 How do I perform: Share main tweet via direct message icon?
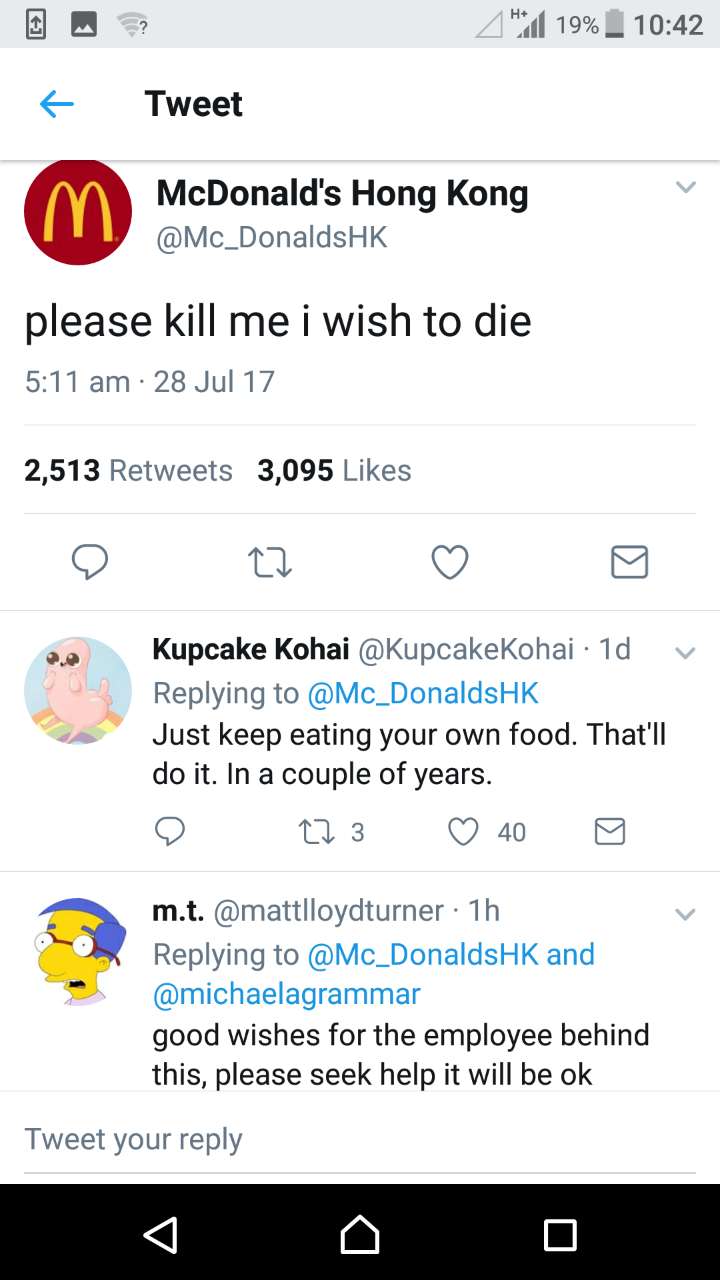[x=629, y=562]
